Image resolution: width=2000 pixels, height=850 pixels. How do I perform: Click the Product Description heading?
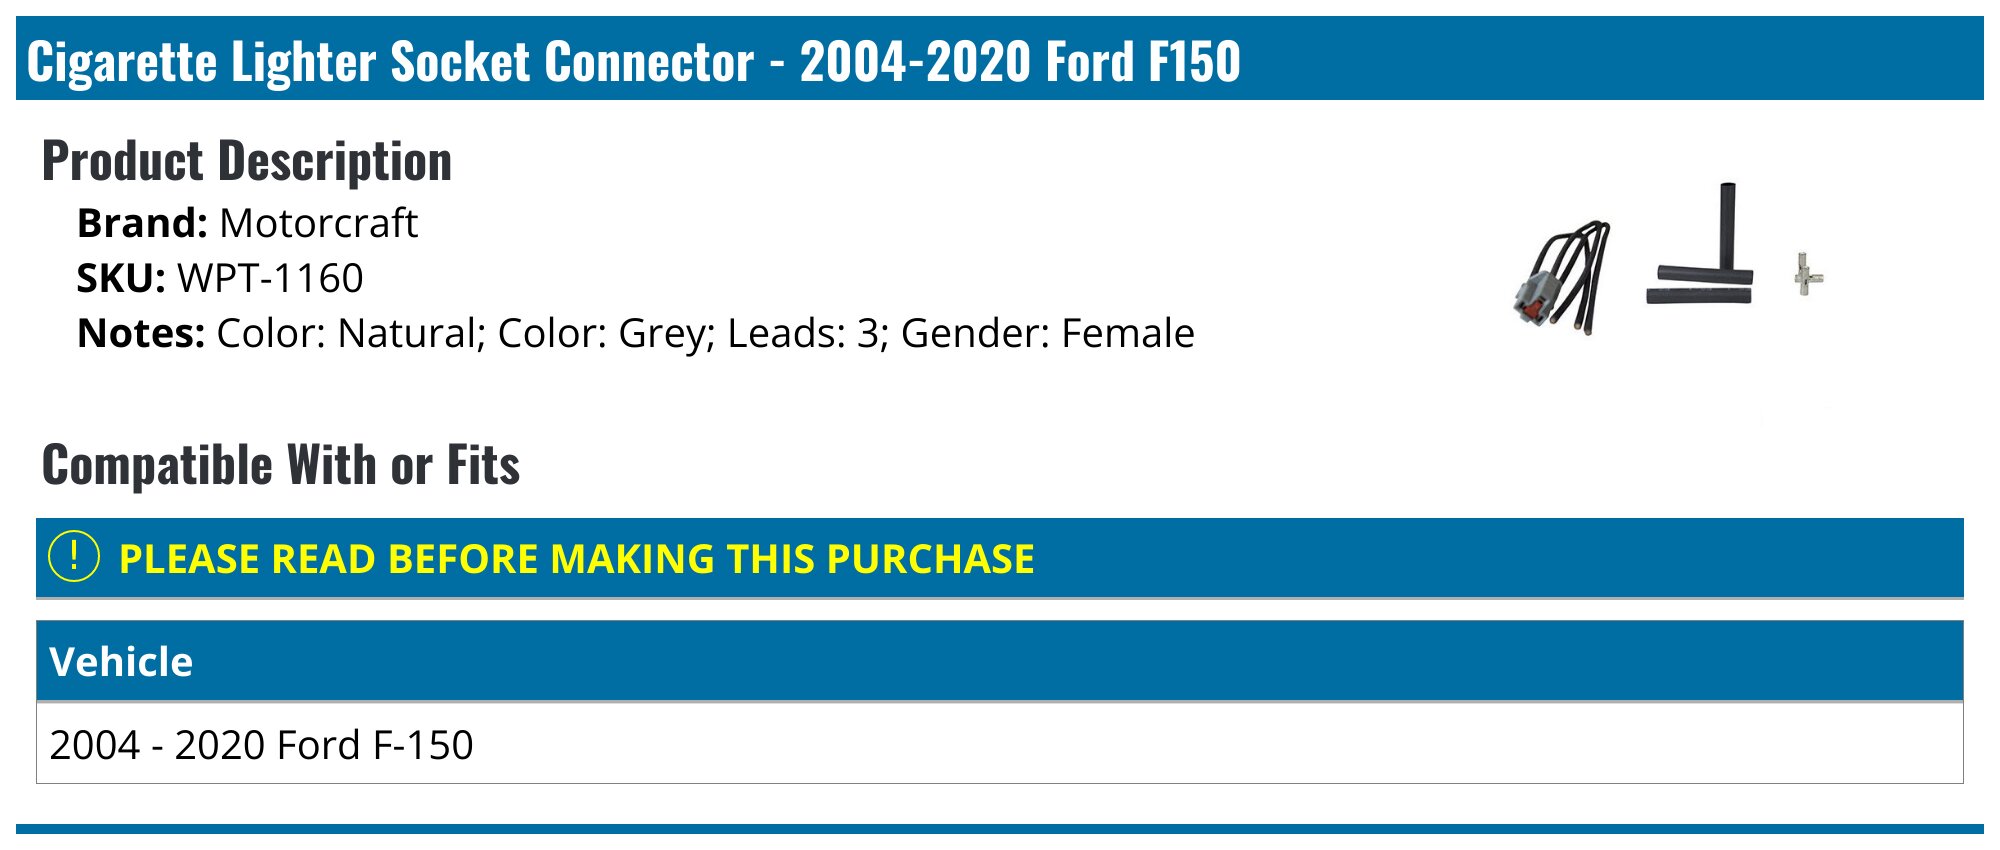(247, 161)
